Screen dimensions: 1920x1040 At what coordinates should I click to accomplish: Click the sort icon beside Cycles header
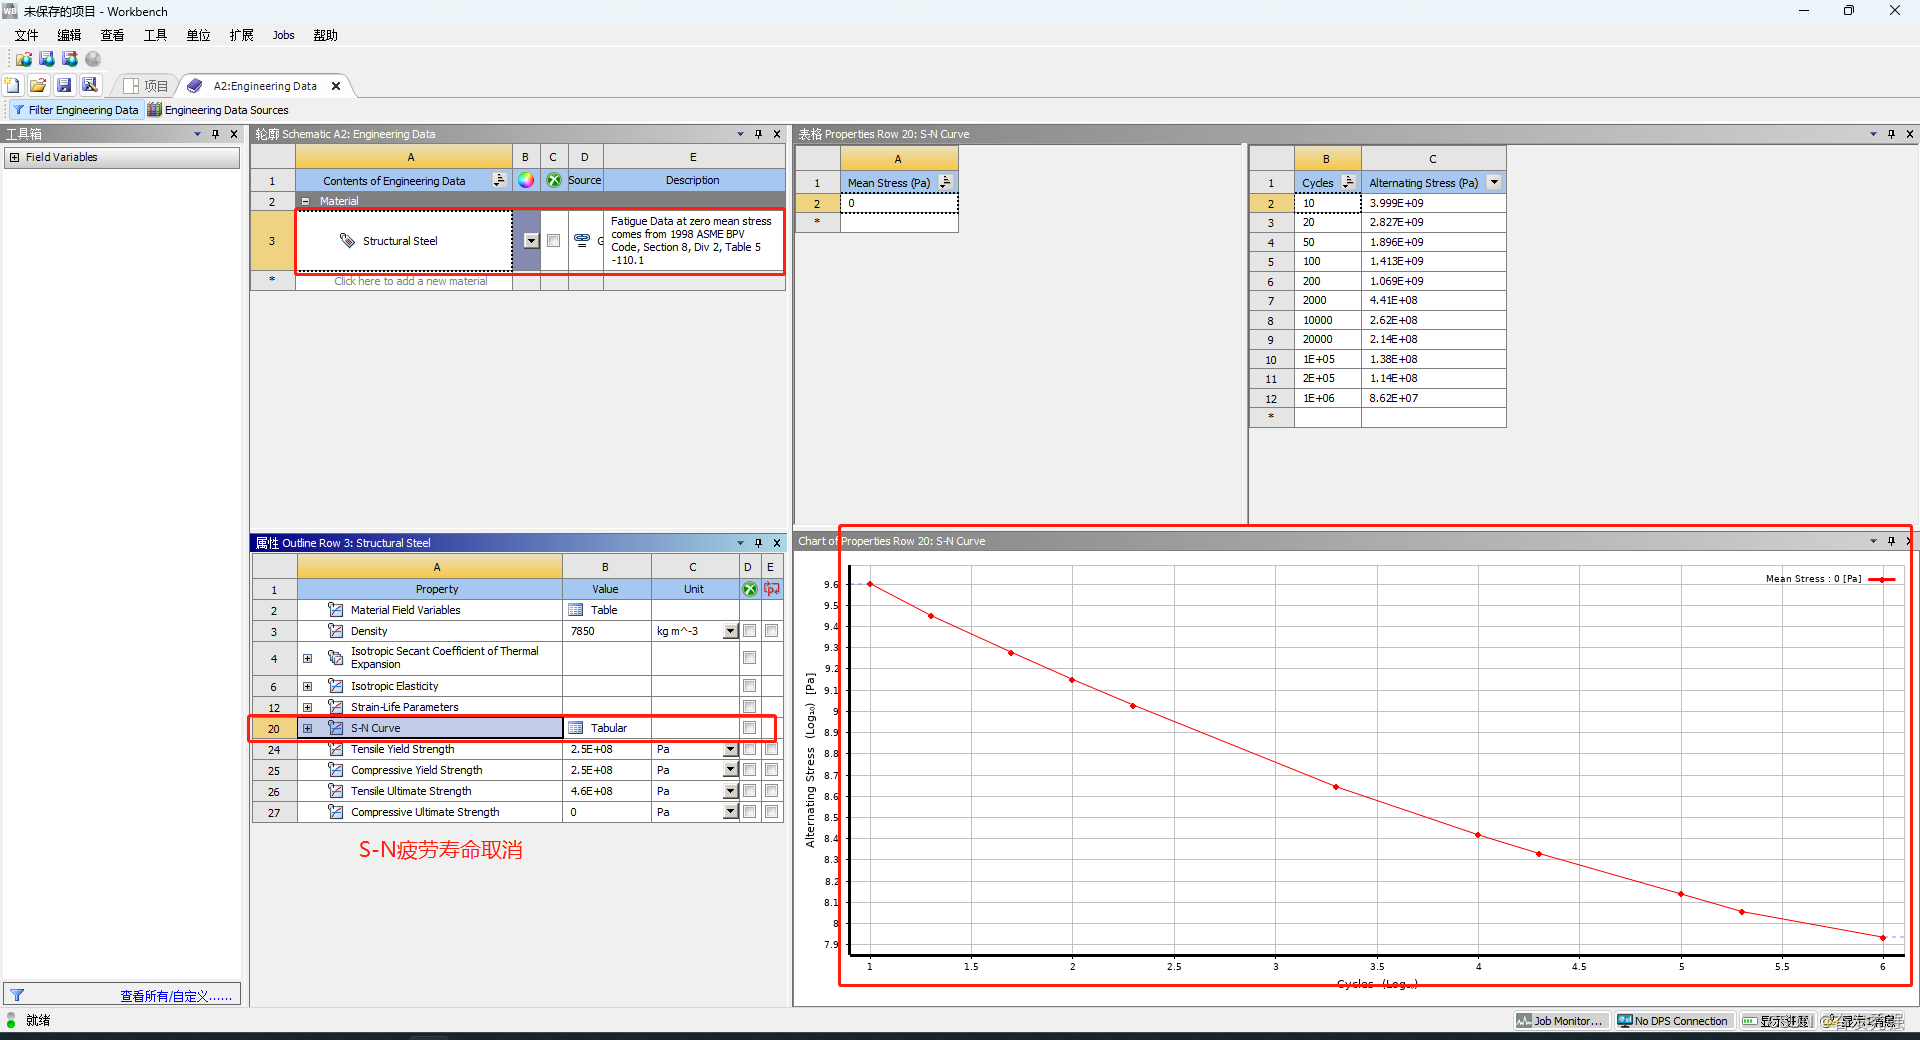[1348, 182]
